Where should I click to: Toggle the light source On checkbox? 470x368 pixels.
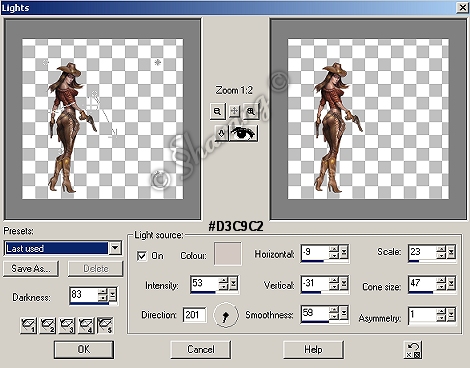(142, 256)
